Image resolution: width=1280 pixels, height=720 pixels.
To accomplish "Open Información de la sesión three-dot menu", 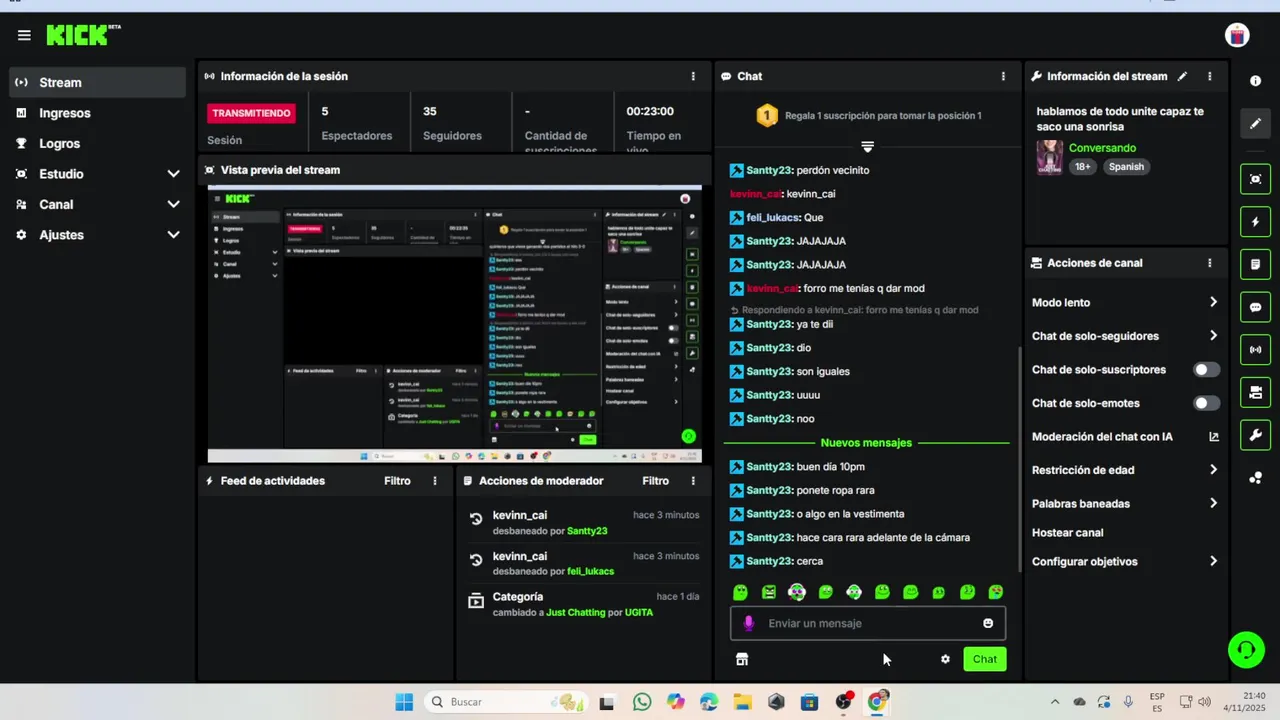I will click(x=693, y=76).
